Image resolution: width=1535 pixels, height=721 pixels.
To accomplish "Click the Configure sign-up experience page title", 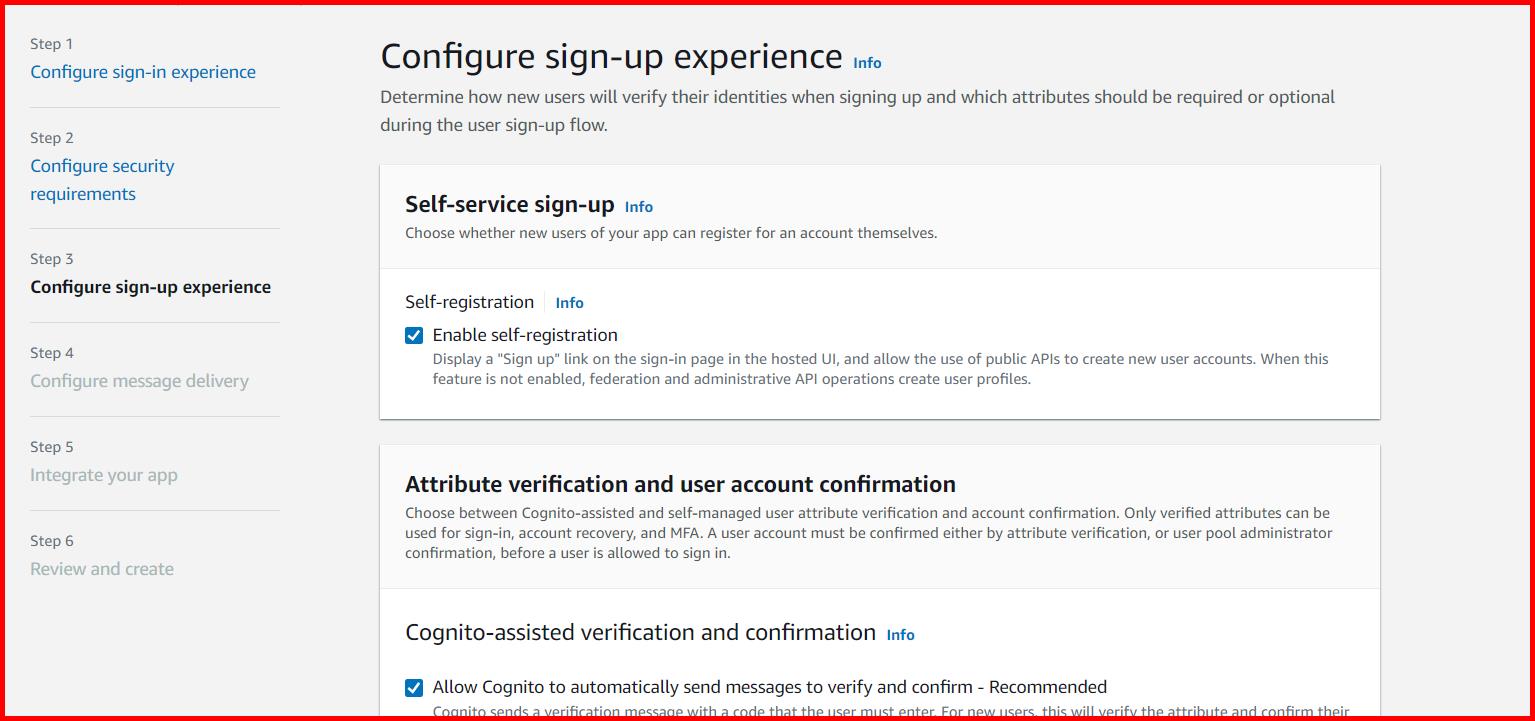I will (611, 56).
